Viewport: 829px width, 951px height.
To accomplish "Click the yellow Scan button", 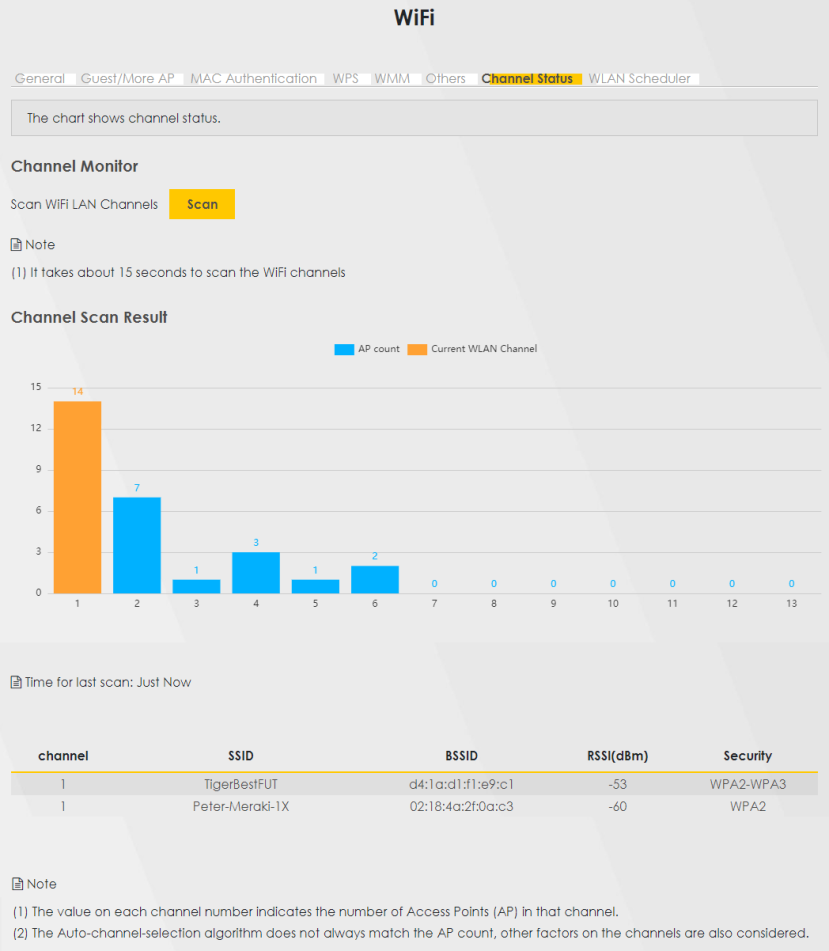I will [x=202, y=204].
